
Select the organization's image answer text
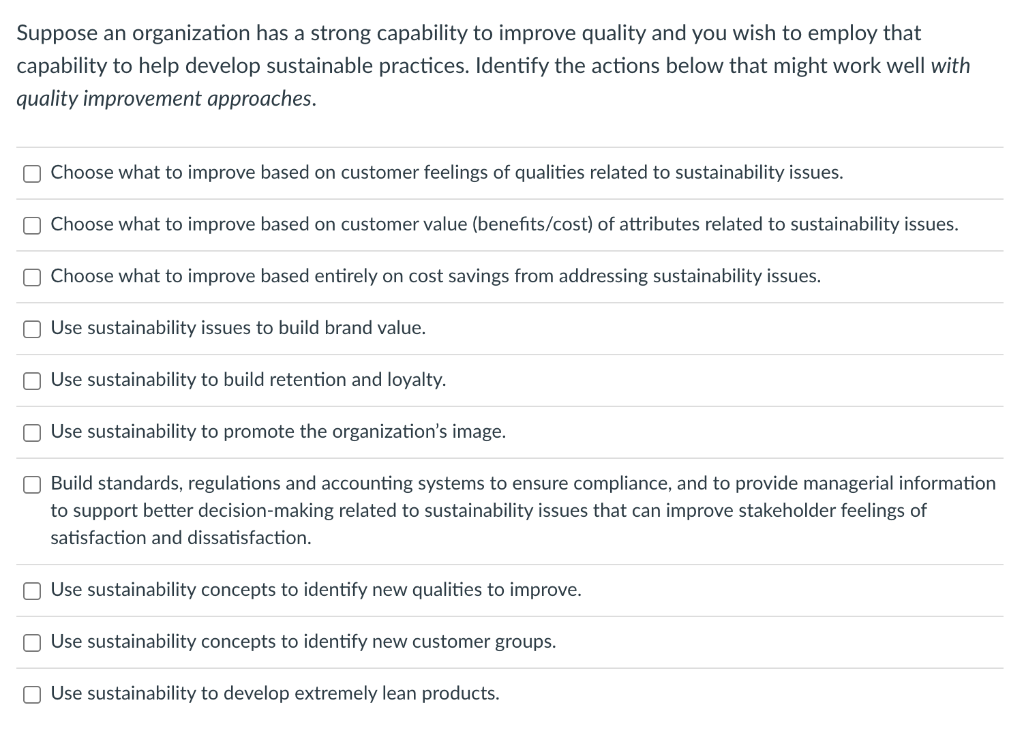coord(279,431)
